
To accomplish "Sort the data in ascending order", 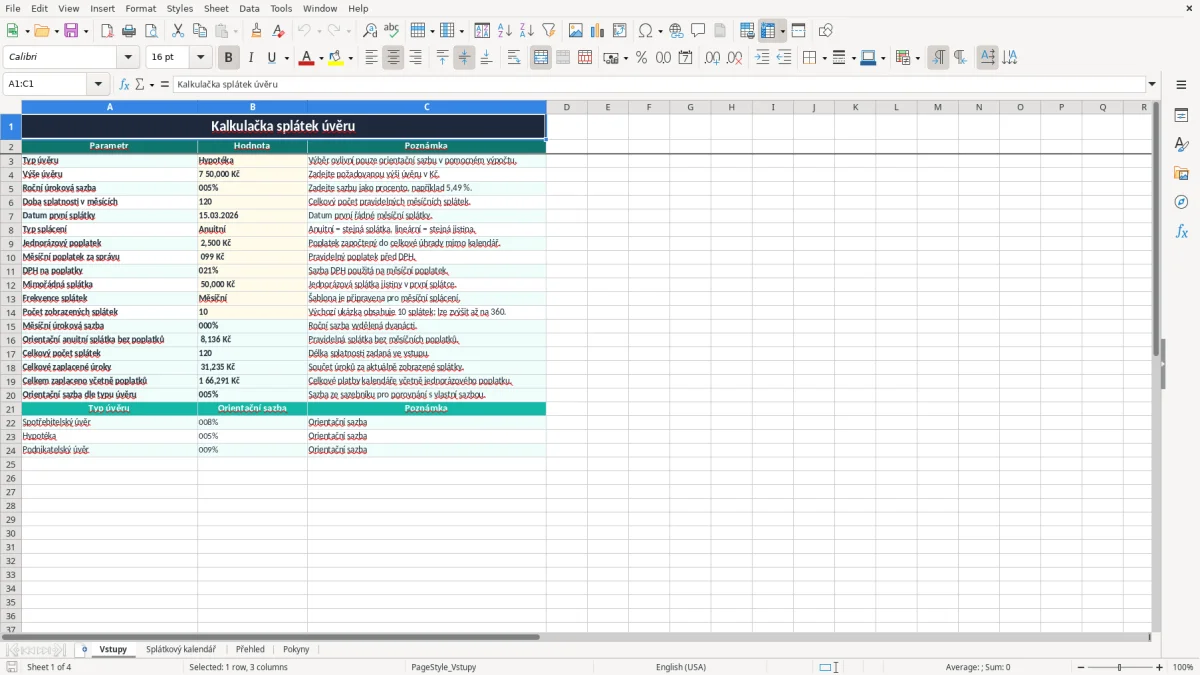I will point(505,31).
